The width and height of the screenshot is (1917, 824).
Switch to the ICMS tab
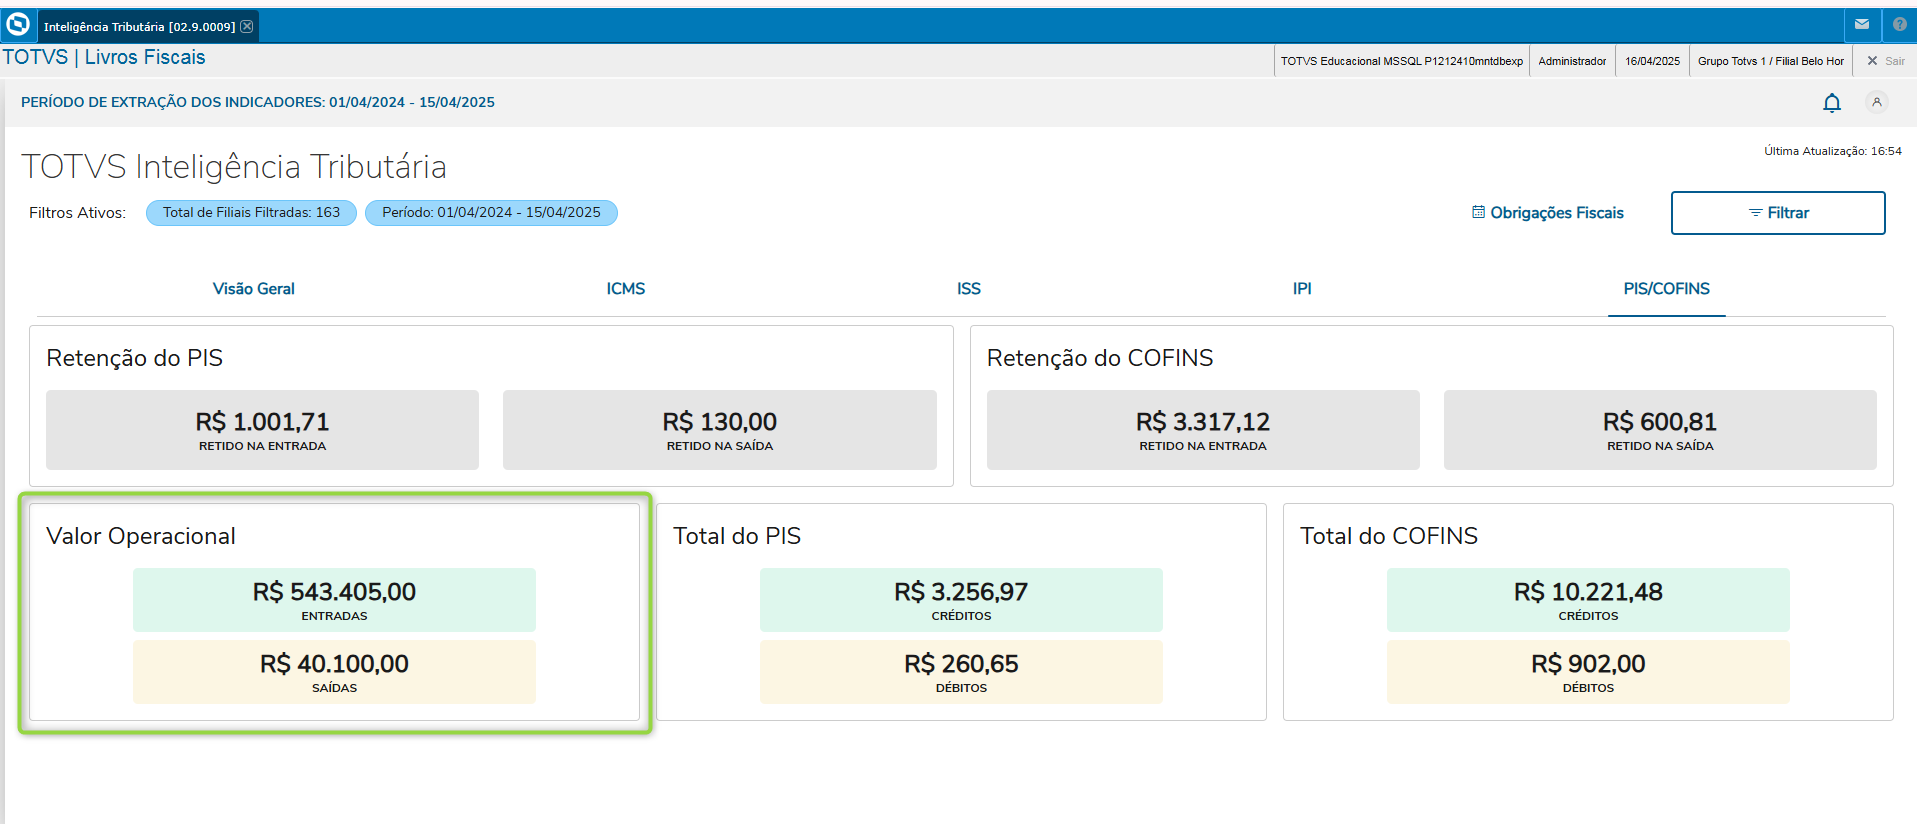[x=626, y=289]
